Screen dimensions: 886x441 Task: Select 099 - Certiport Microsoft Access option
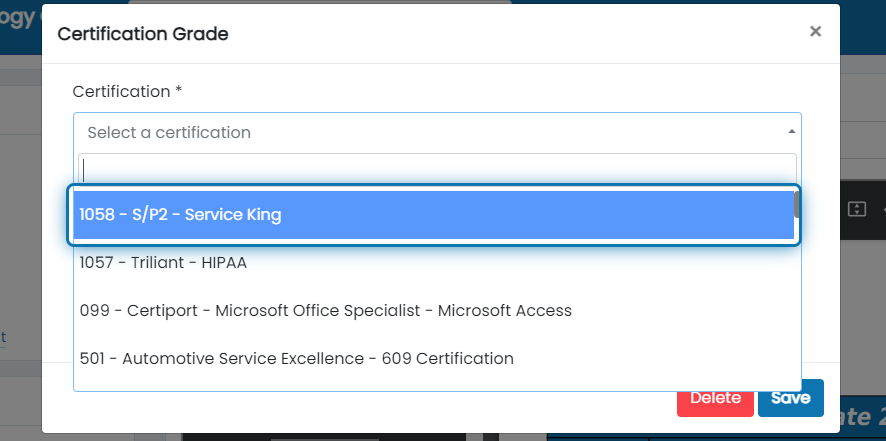point(433,311)
